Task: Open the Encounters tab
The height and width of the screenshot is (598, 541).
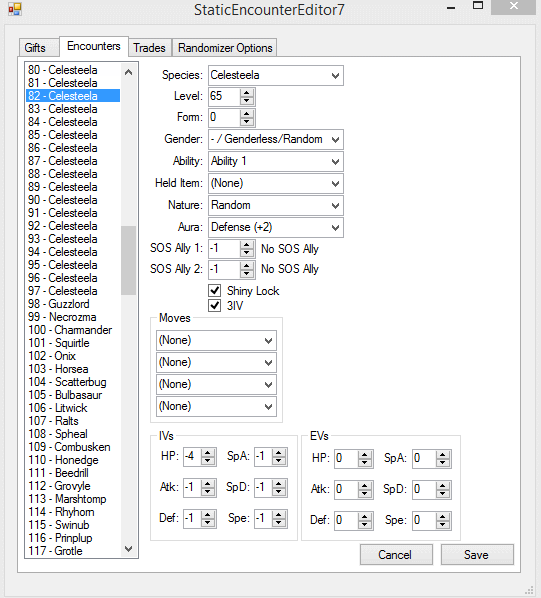Action: [94, 46]
